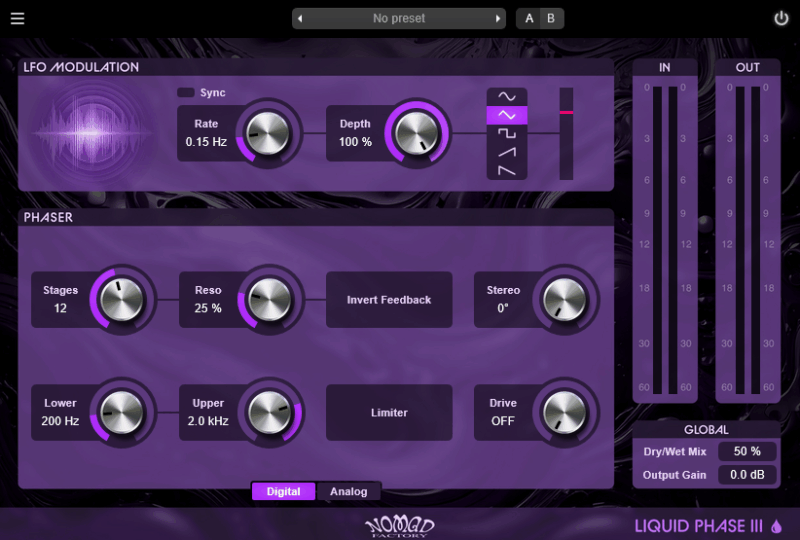Toggle Invert Feedback
Screen dimensions: 800x540
click(x=389, y=300)
